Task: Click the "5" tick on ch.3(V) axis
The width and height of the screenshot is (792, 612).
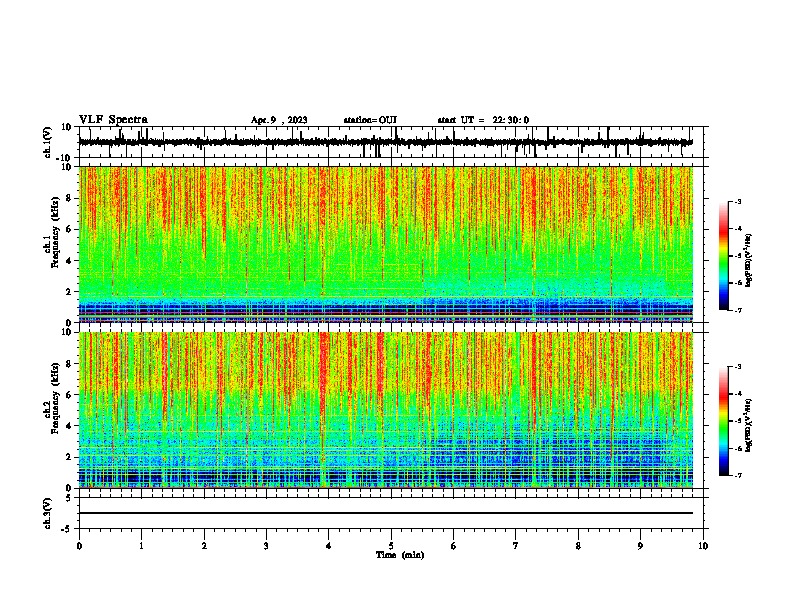Action: click(x=69, y=497)
